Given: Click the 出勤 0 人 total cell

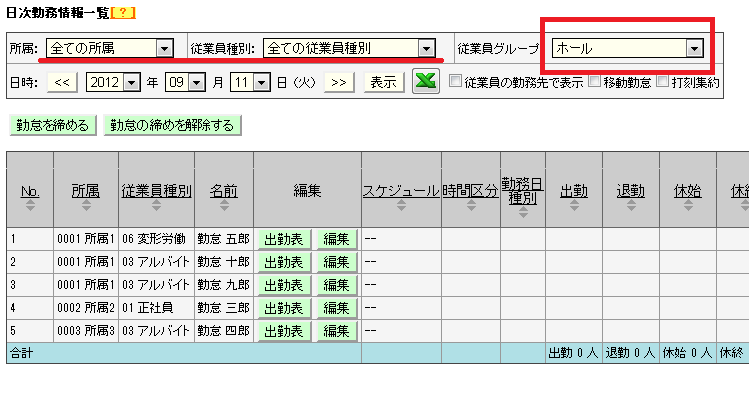Looking at the screenshot, I should pos(574,353).
